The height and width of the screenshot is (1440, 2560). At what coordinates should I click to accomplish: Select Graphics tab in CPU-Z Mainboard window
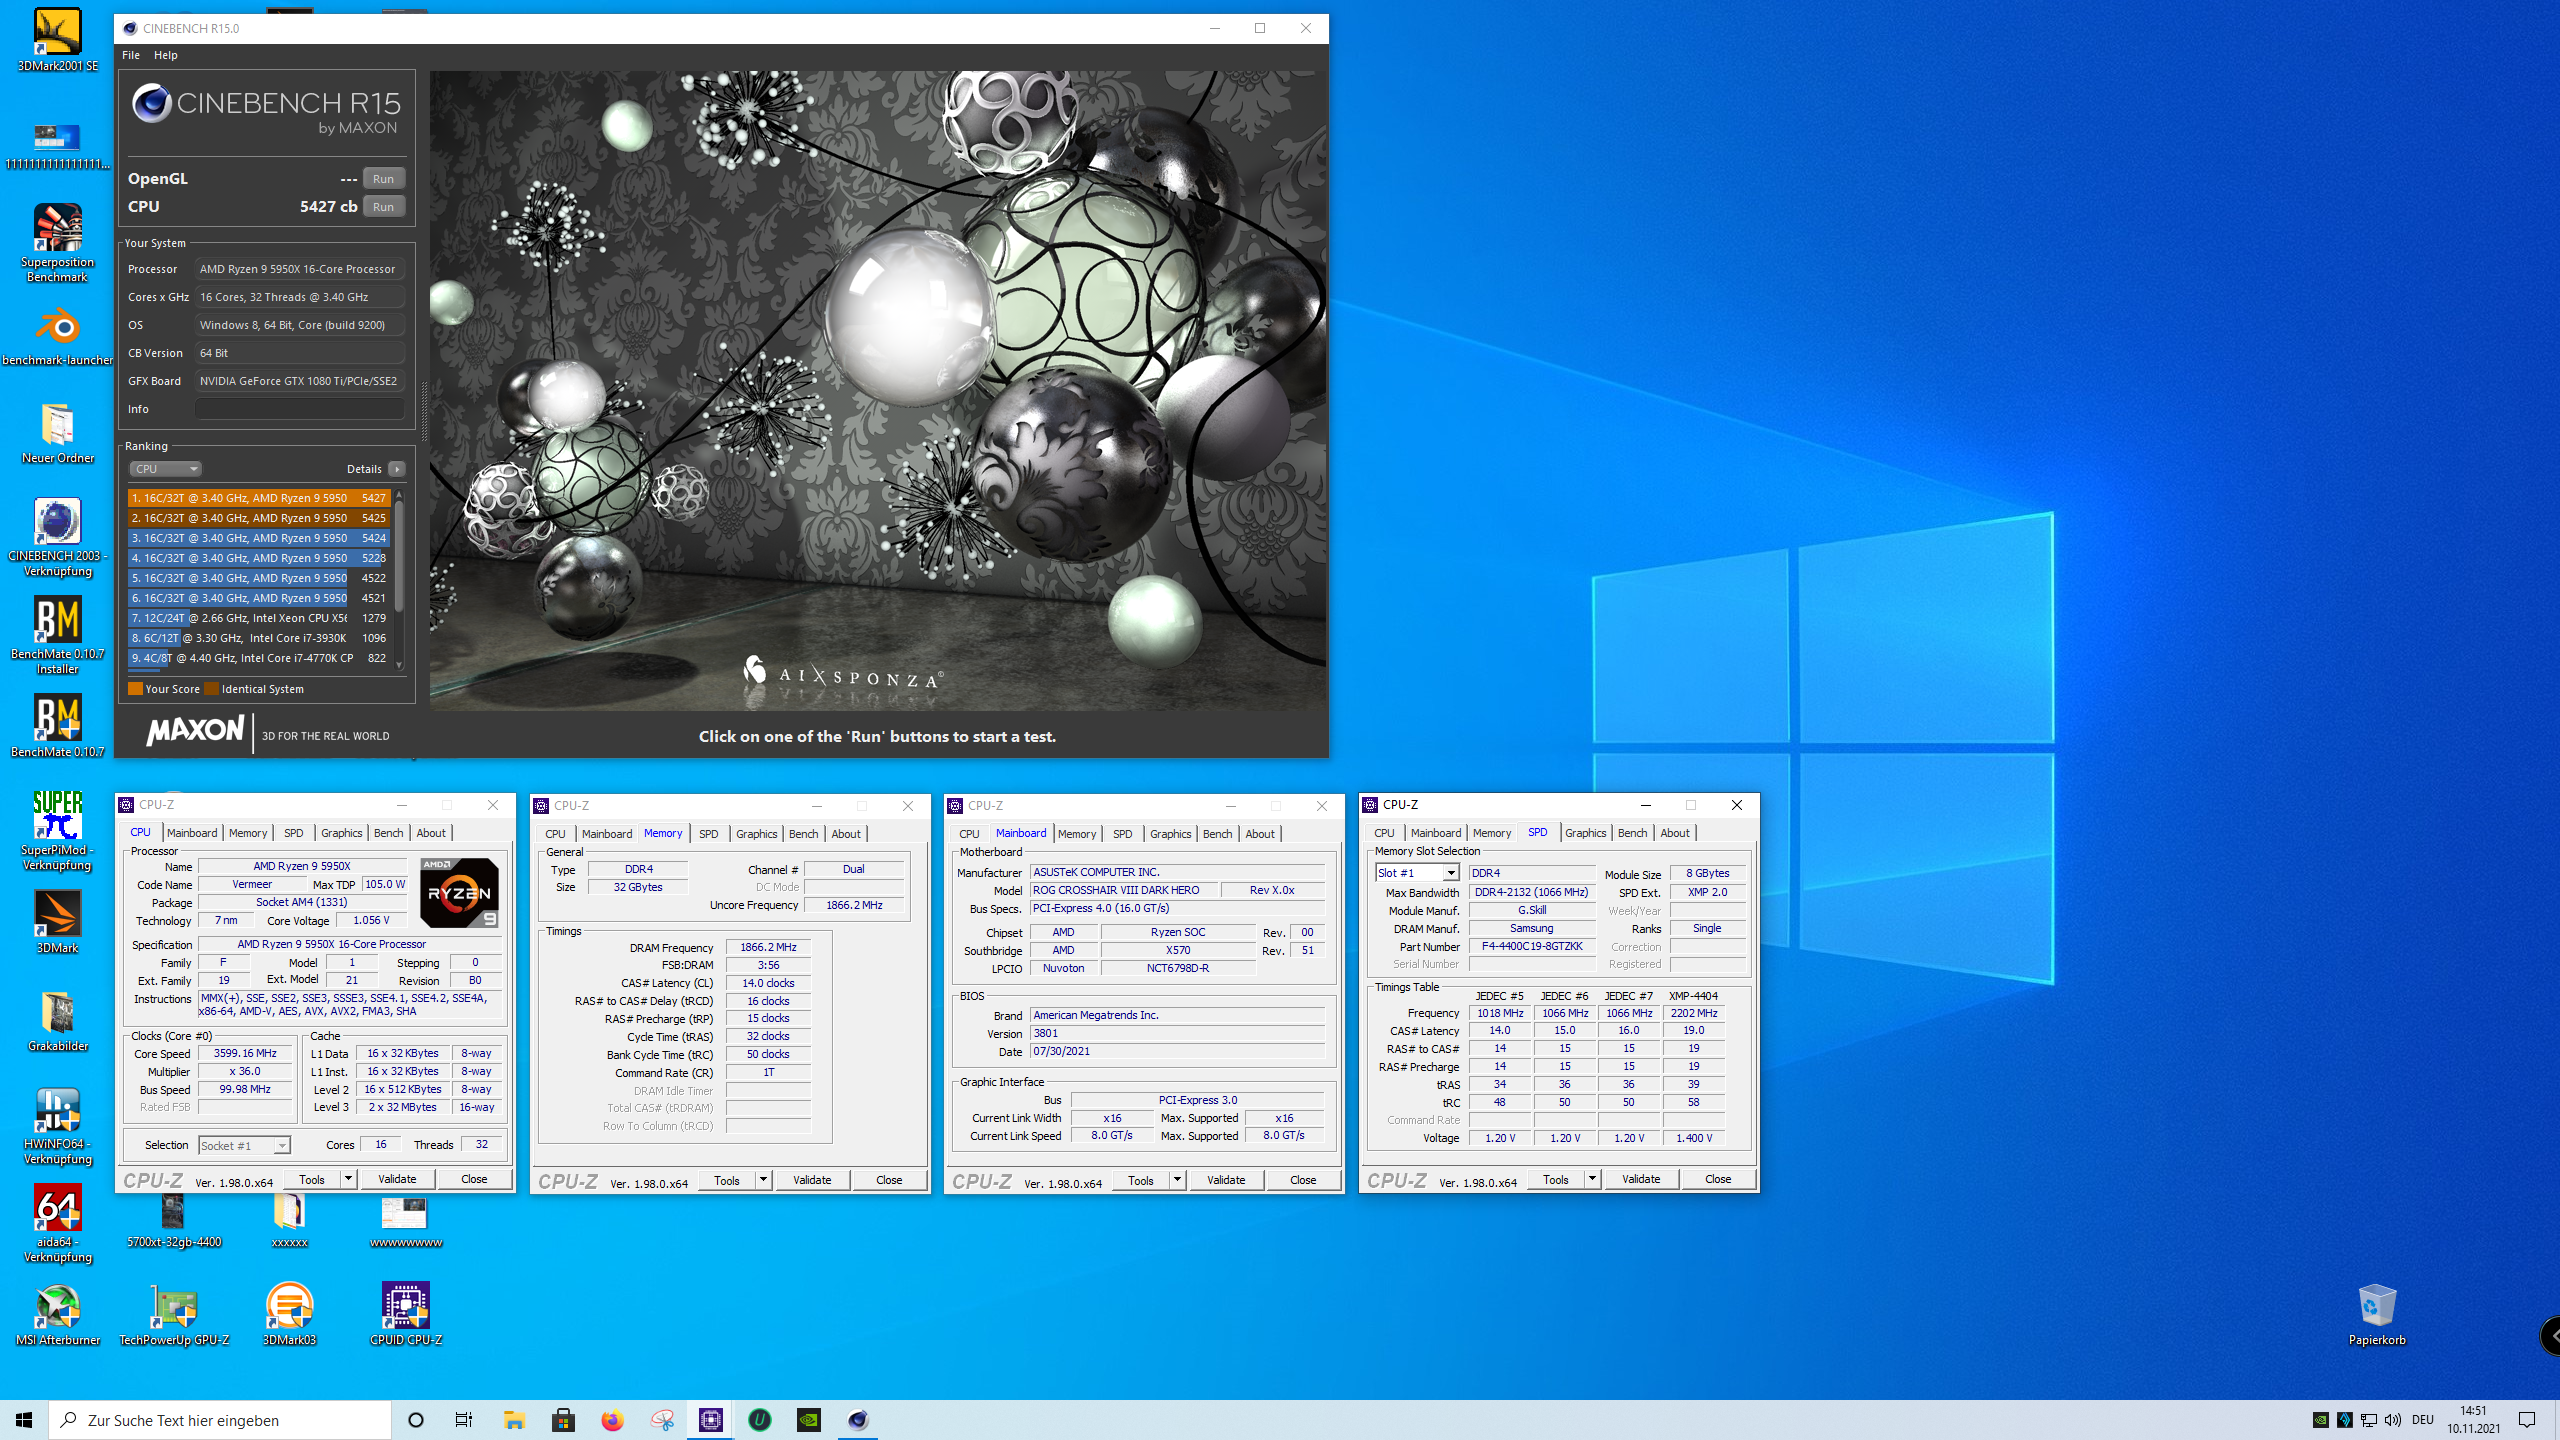[x=1170, y=834]
